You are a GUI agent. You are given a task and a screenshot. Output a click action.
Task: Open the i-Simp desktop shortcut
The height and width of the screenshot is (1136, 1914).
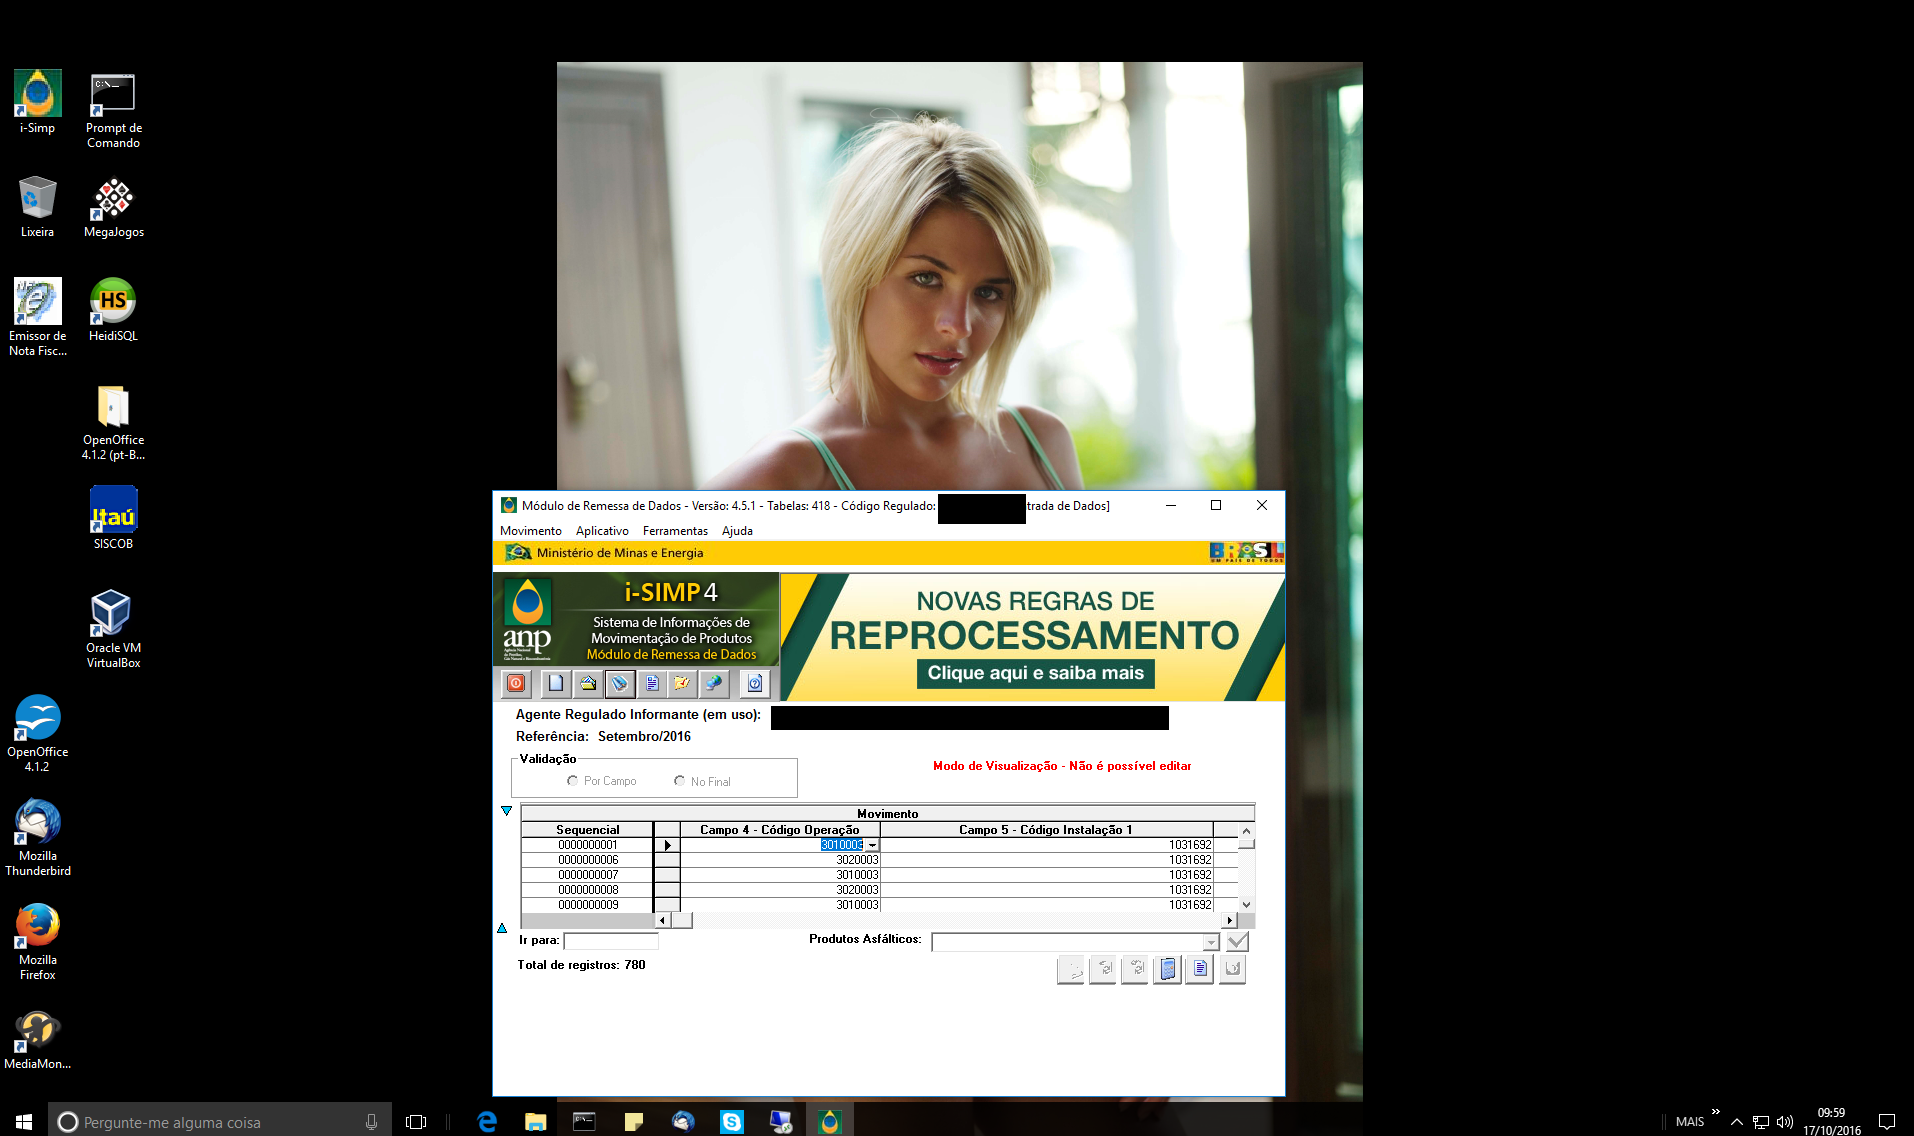pos(38,102)
